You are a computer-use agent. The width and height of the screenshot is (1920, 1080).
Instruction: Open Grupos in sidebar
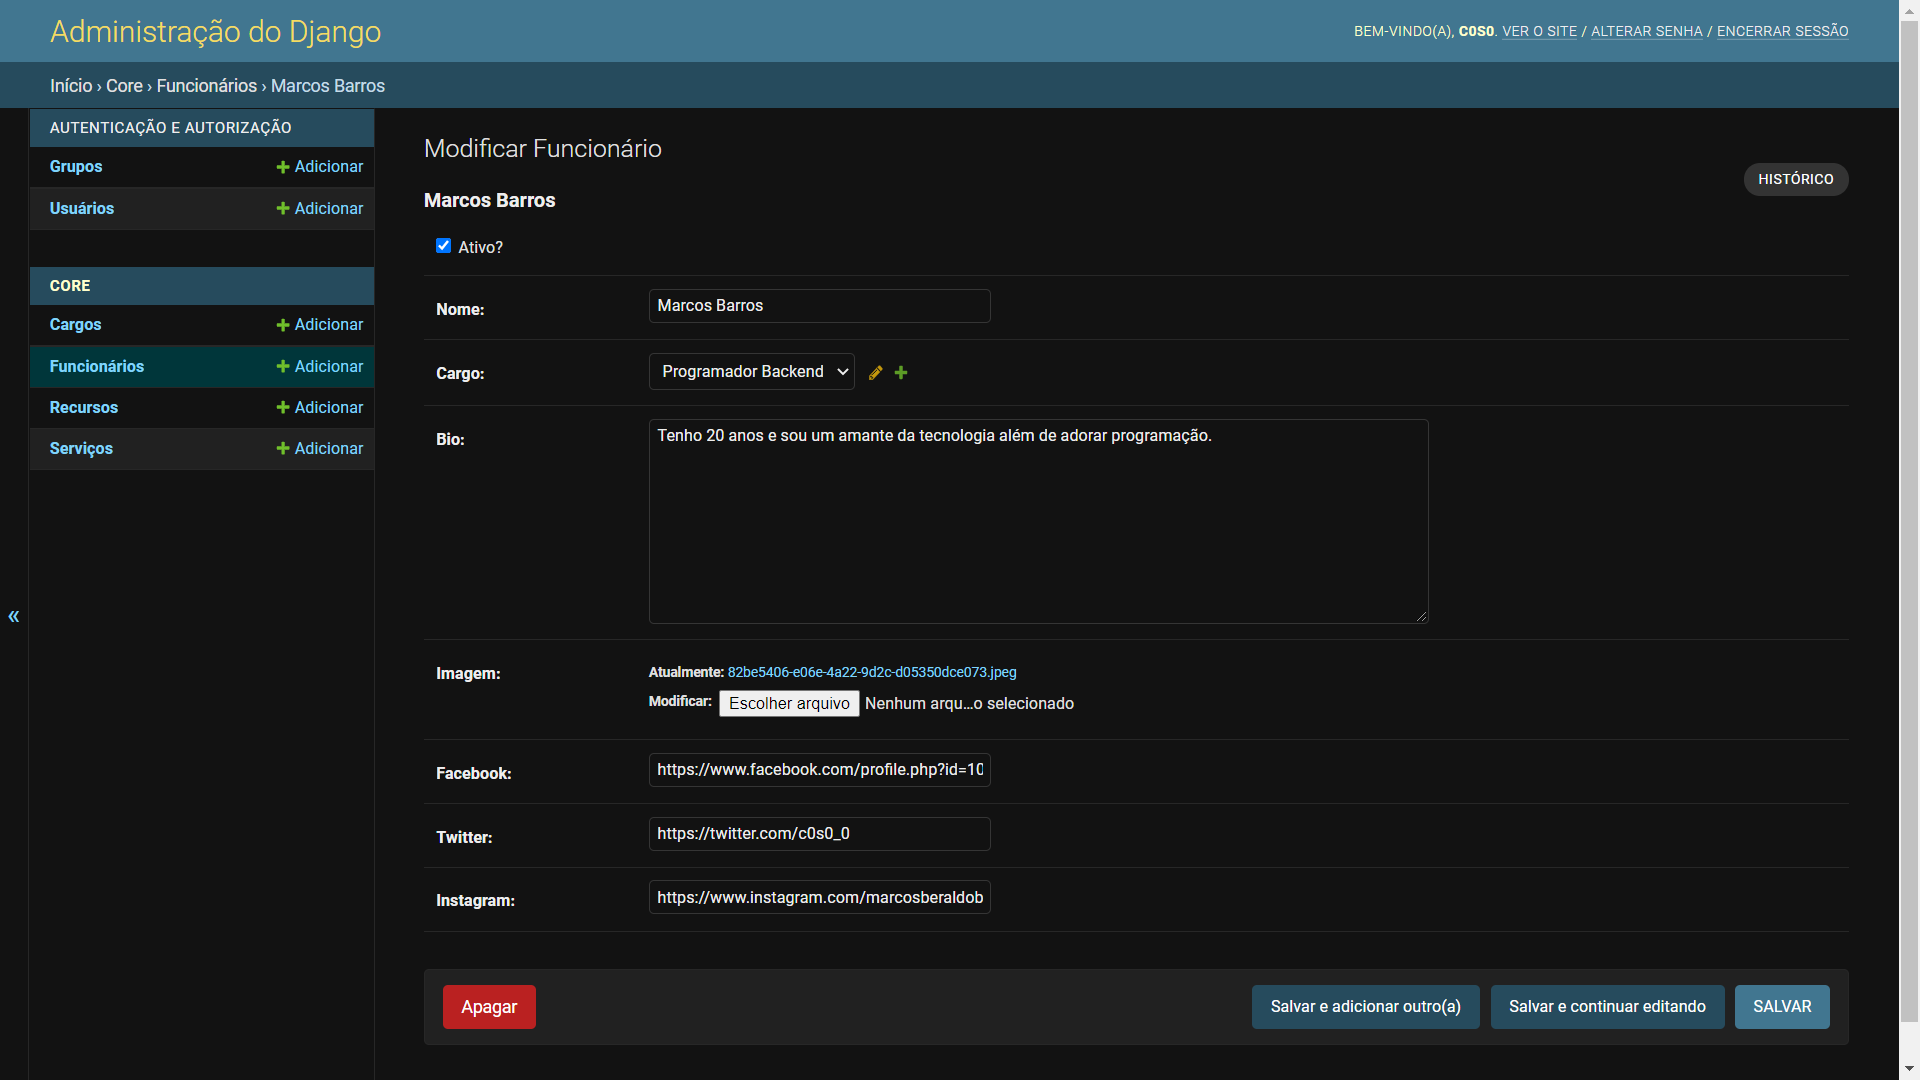[76, 167]
